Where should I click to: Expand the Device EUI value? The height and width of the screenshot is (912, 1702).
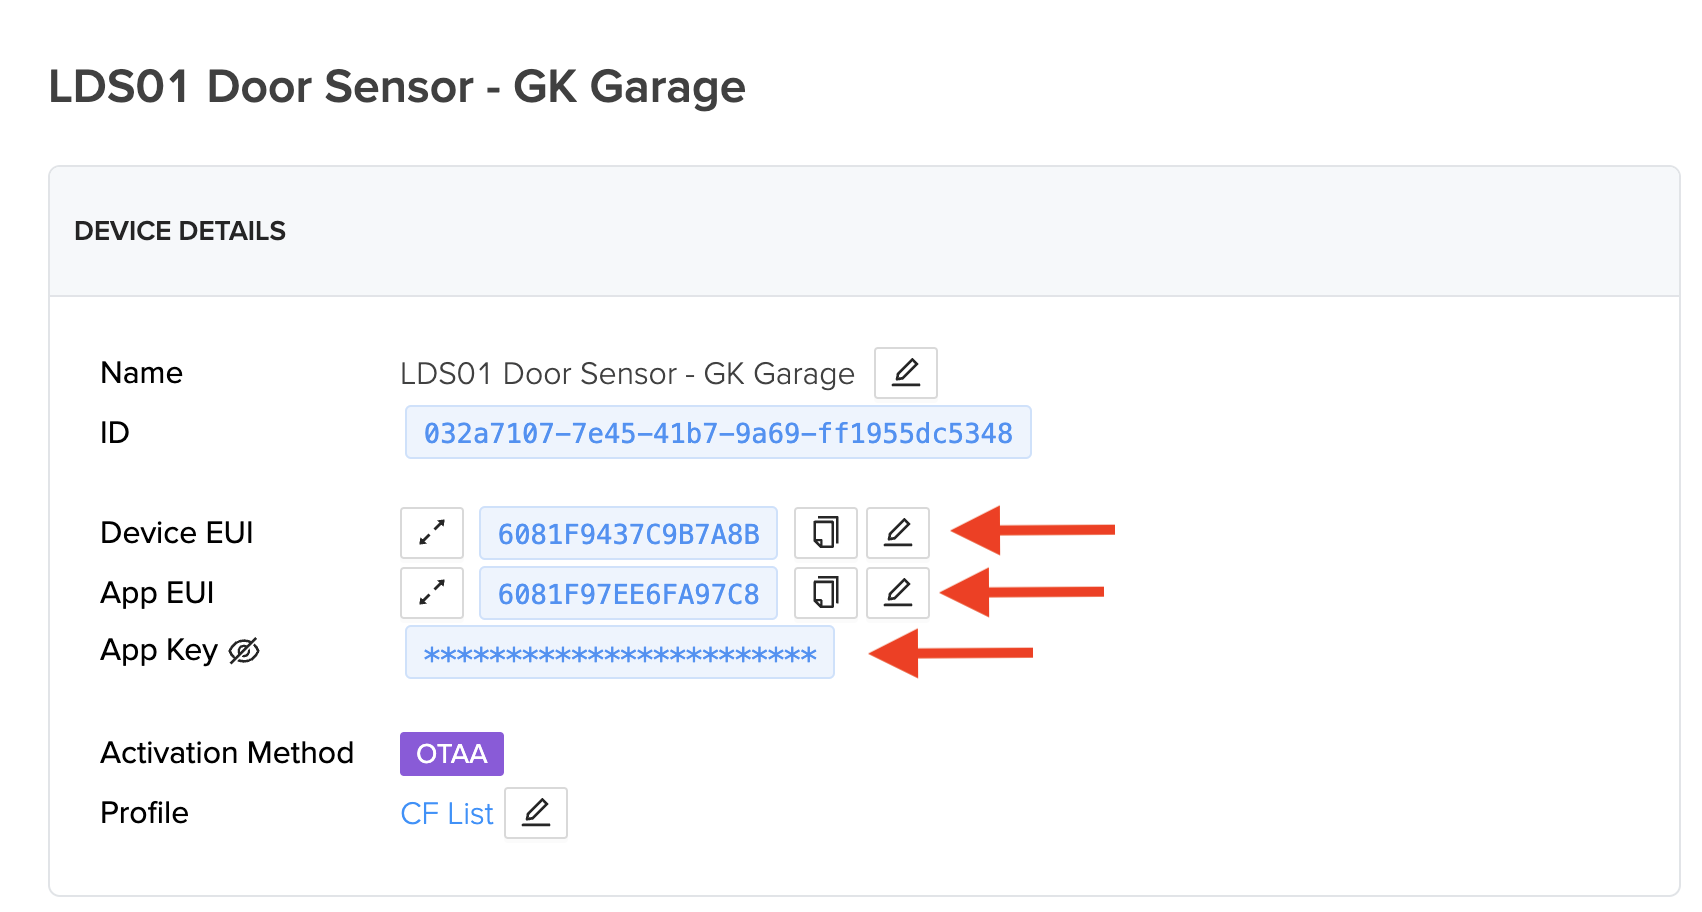click(431, 533)
